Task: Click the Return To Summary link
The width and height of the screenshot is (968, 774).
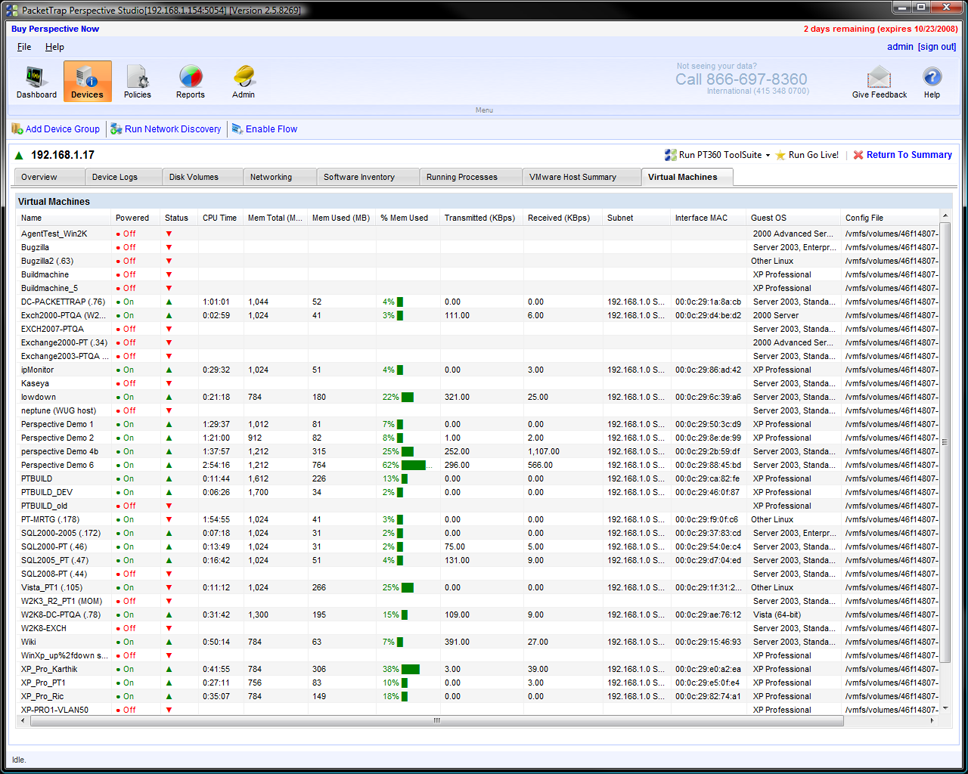Action: 909,155
